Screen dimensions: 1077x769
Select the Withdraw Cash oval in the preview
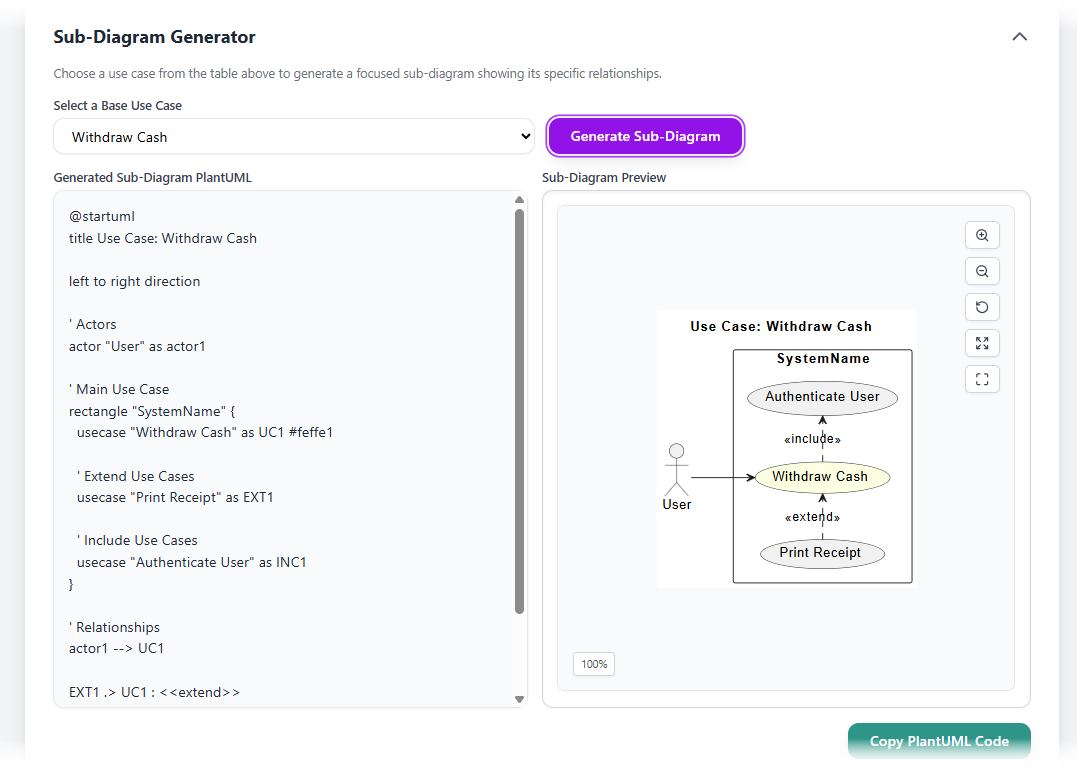[x=822, y=477]
